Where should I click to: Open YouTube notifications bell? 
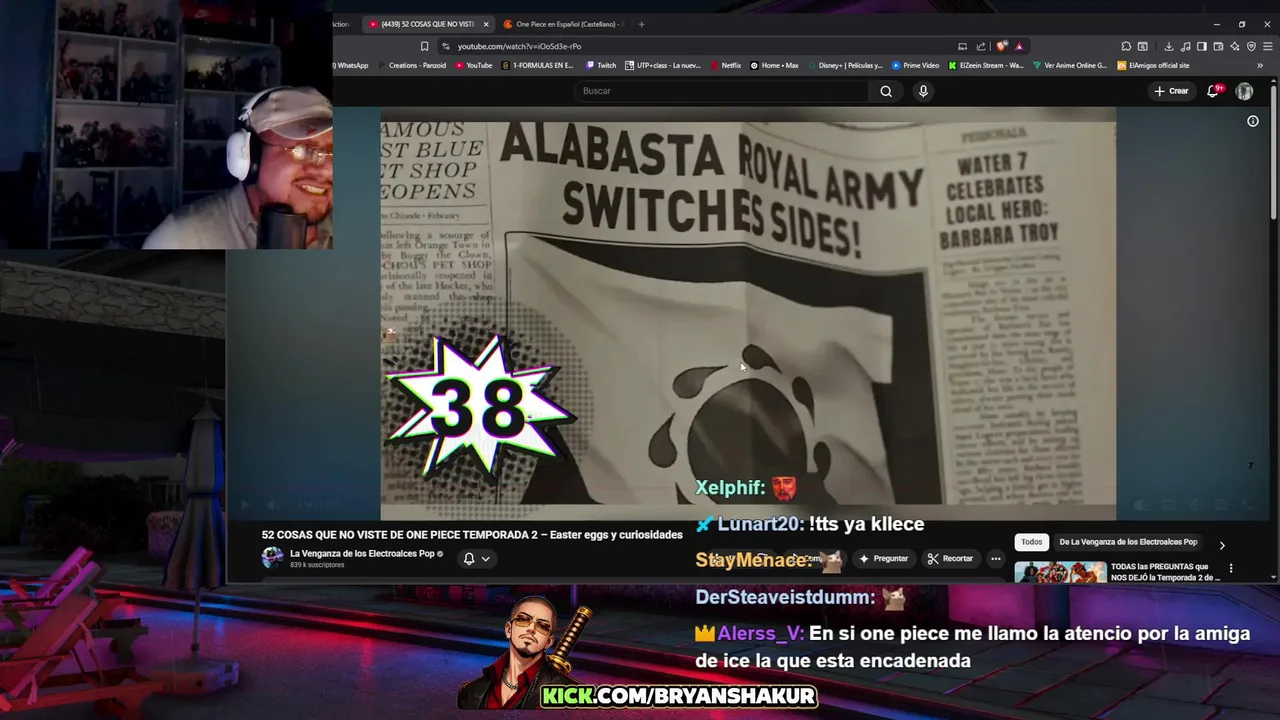click(1213, 91)
